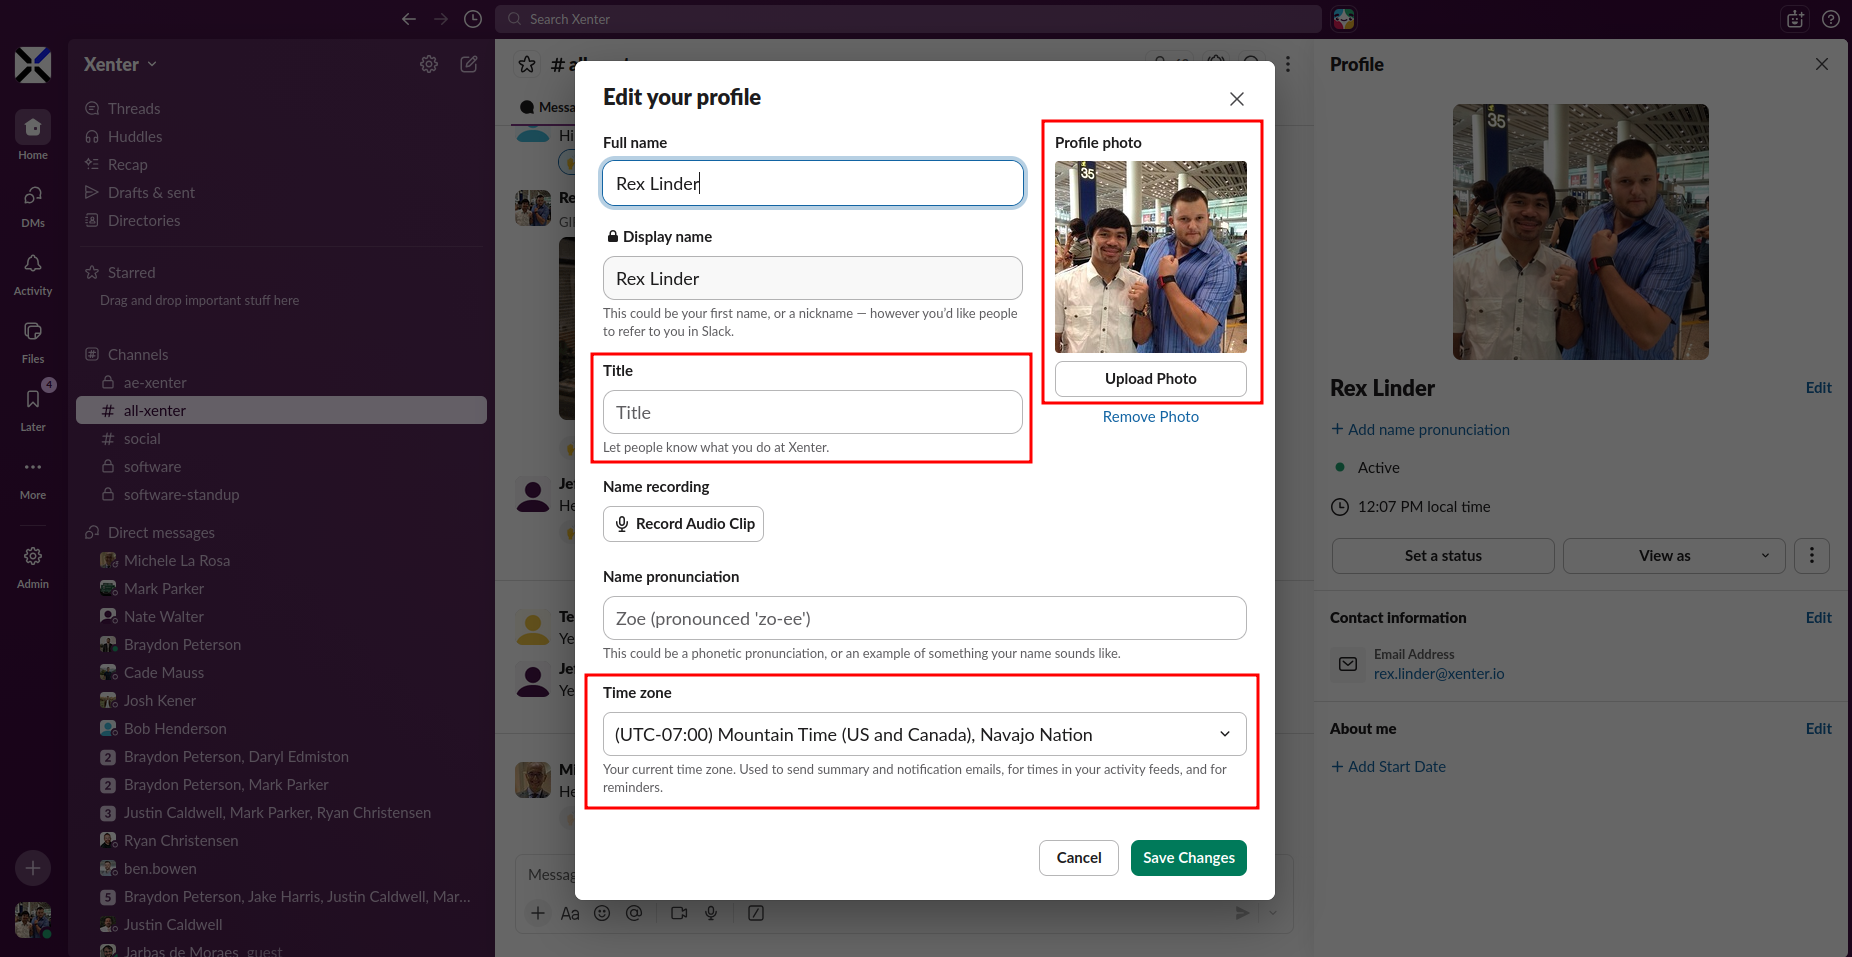Screen dimensions: 1852x957
Task: Click the help question mark icon
Action: tap(1830, 19)
